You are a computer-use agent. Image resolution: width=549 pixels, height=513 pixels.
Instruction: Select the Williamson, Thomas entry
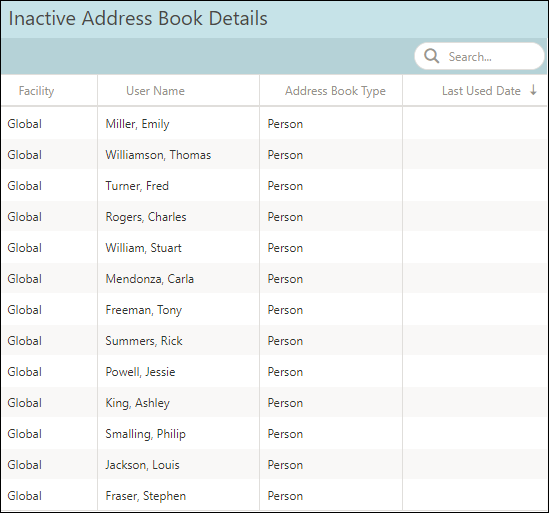[158, 155]
